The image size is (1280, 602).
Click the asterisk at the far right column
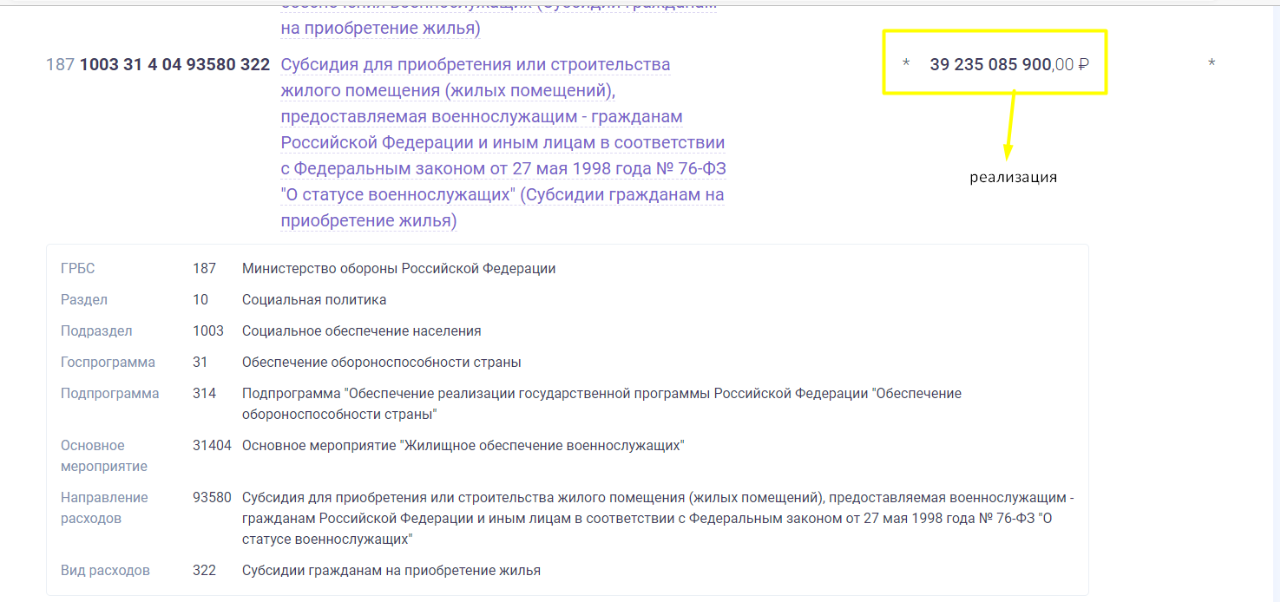click(1211, 65)
